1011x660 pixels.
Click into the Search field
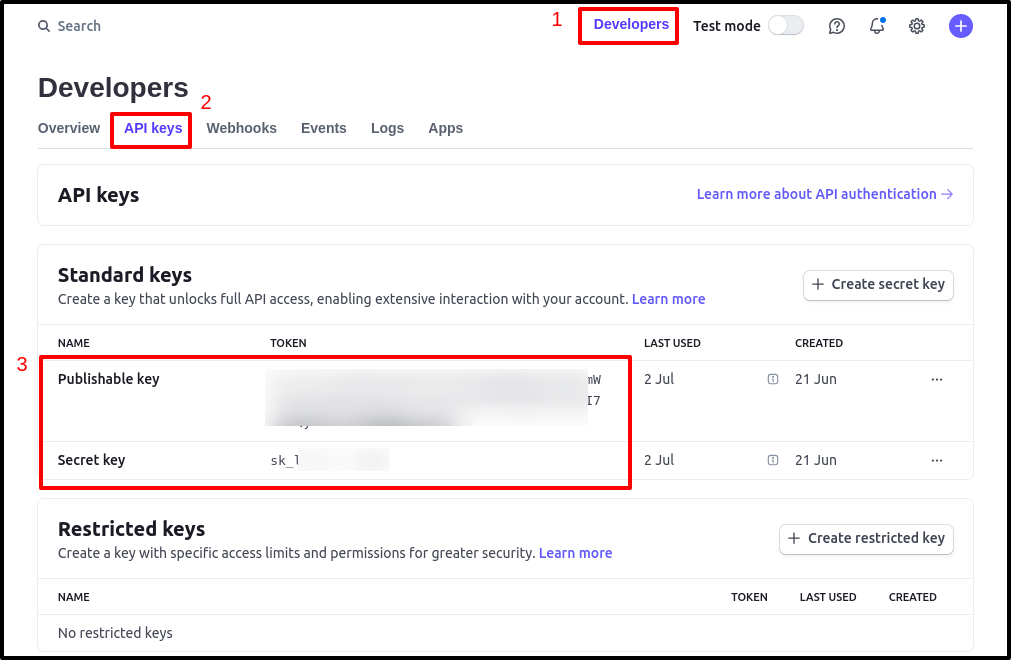click(x=69, y=26)
